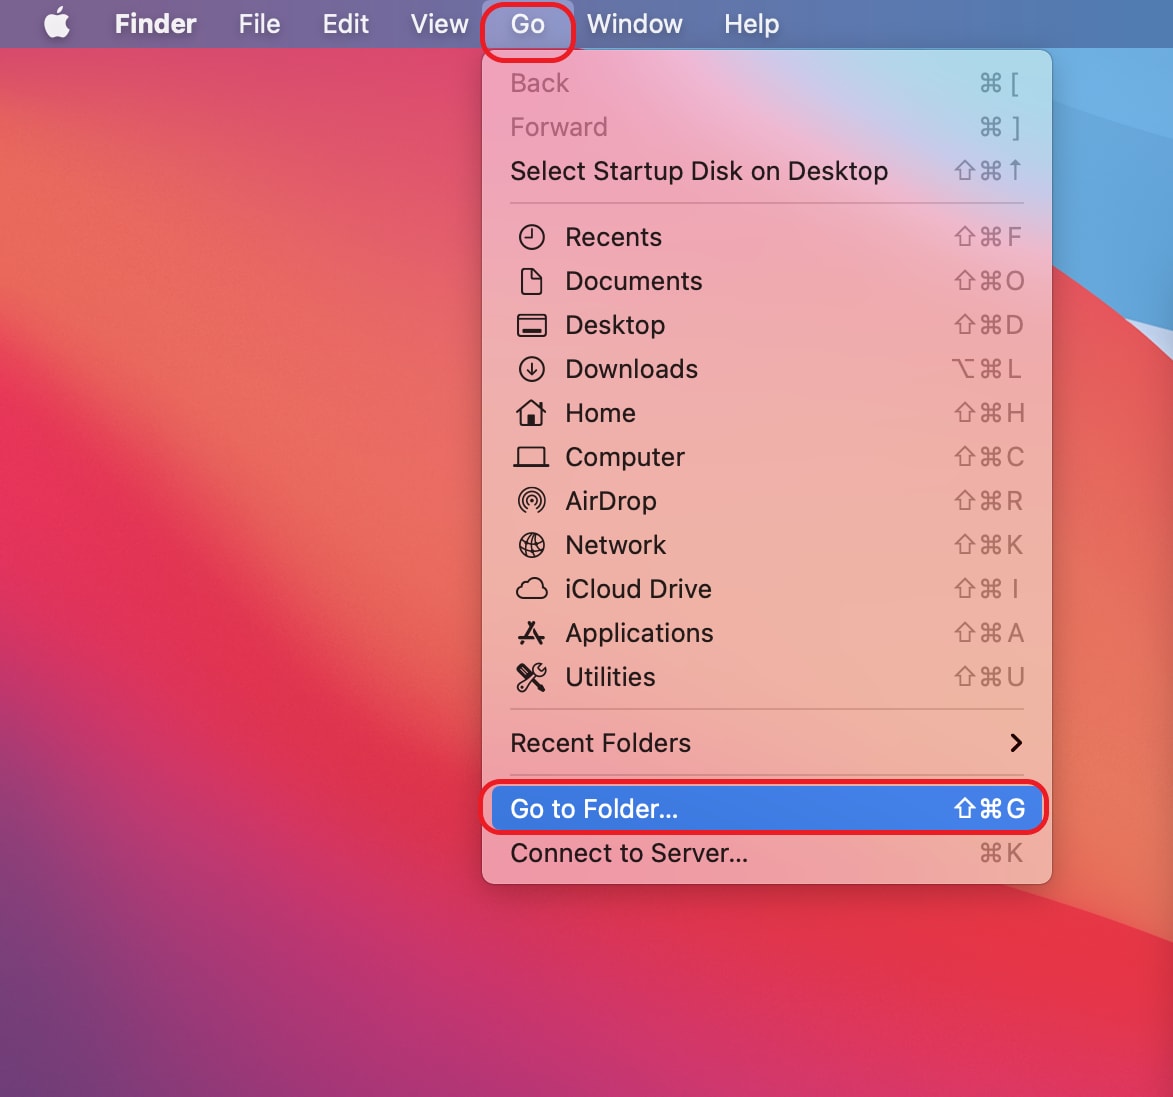Select the Utilities label text
The height and width of the screenshot is (1097, 1173).
610,677
